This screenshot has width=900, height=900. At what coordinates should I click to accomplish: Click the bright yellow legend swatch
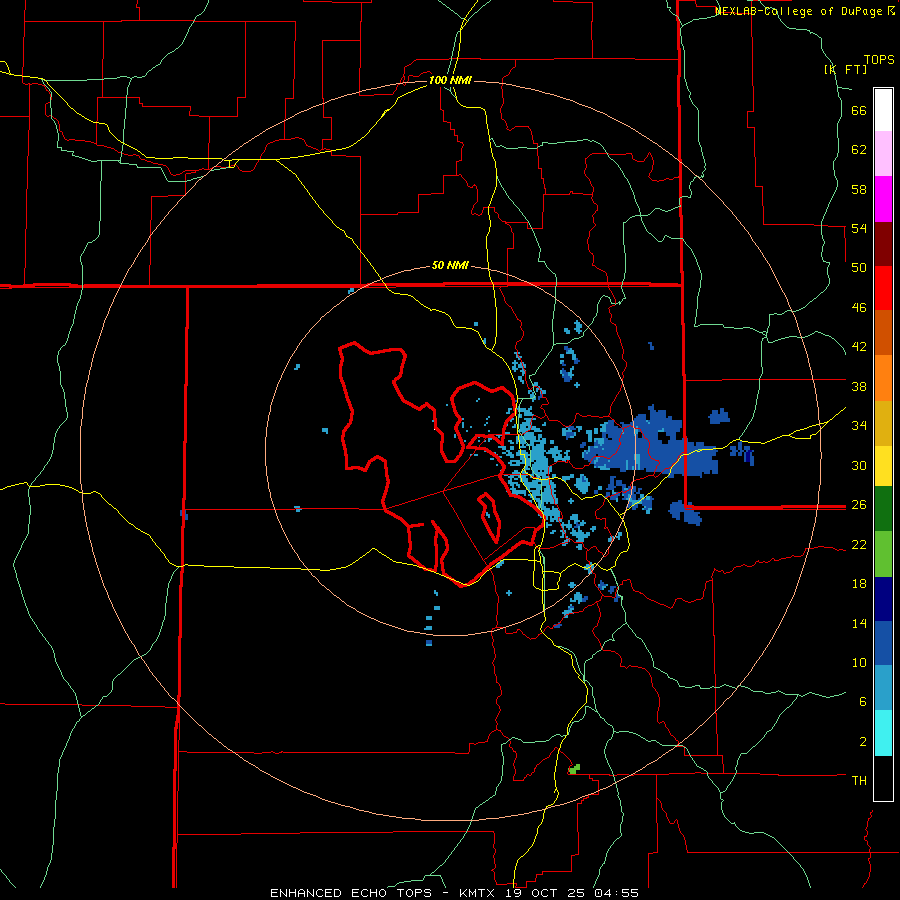click(883, 465)
